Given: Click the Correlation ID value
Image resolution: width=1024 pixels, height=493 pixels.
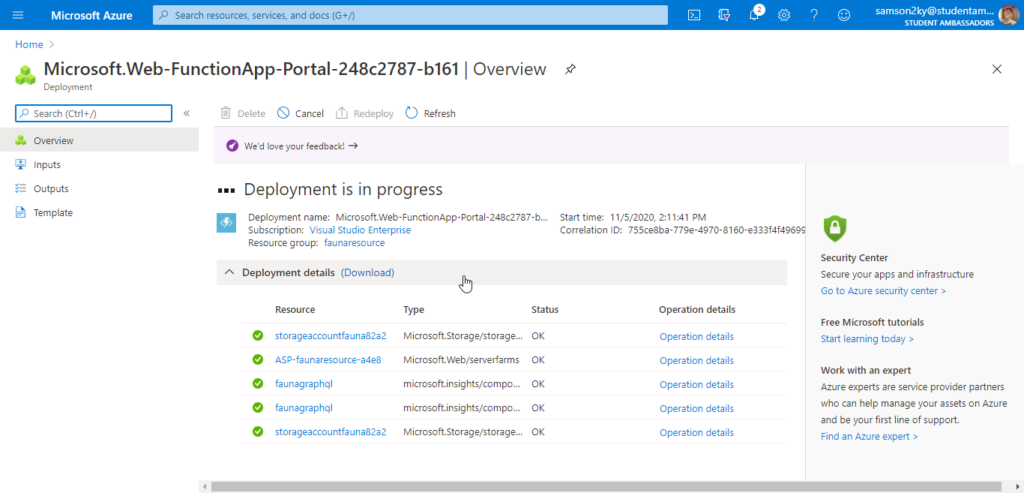Looking at the screenshot, I should [716, 230].
